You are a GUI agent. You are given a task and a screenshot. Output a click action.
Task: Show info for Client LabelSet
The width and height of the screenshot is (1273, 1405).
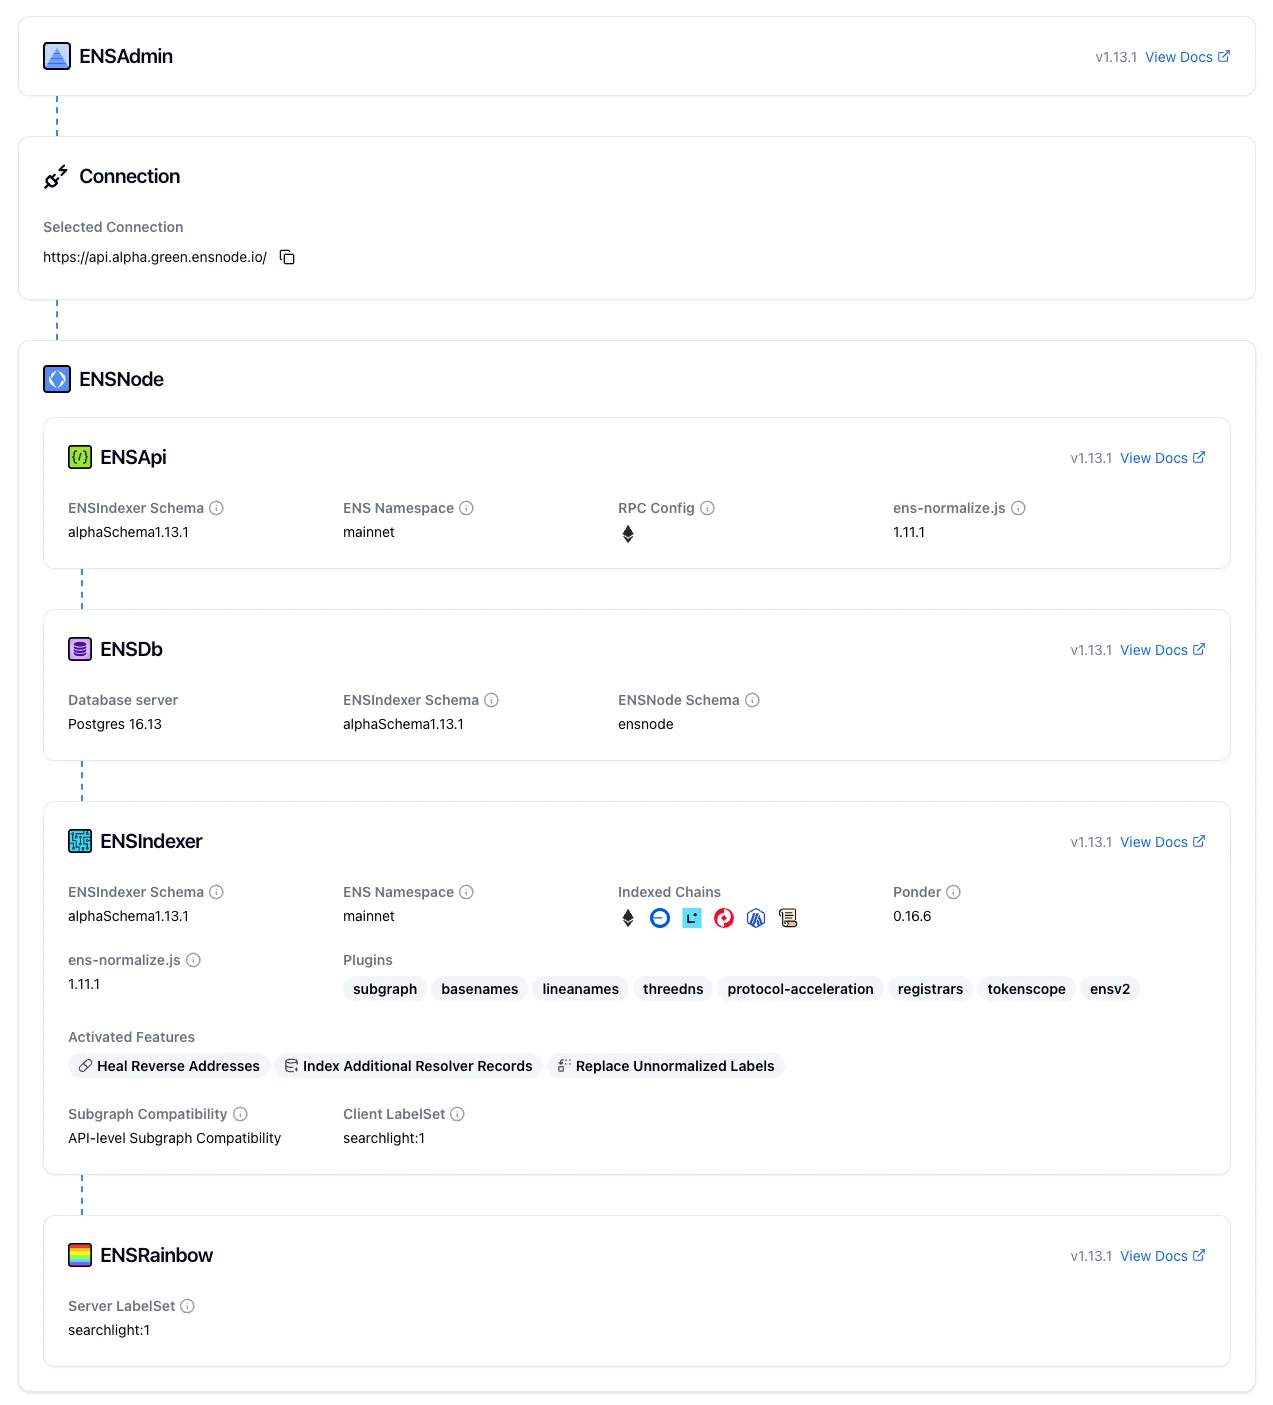457,1114
